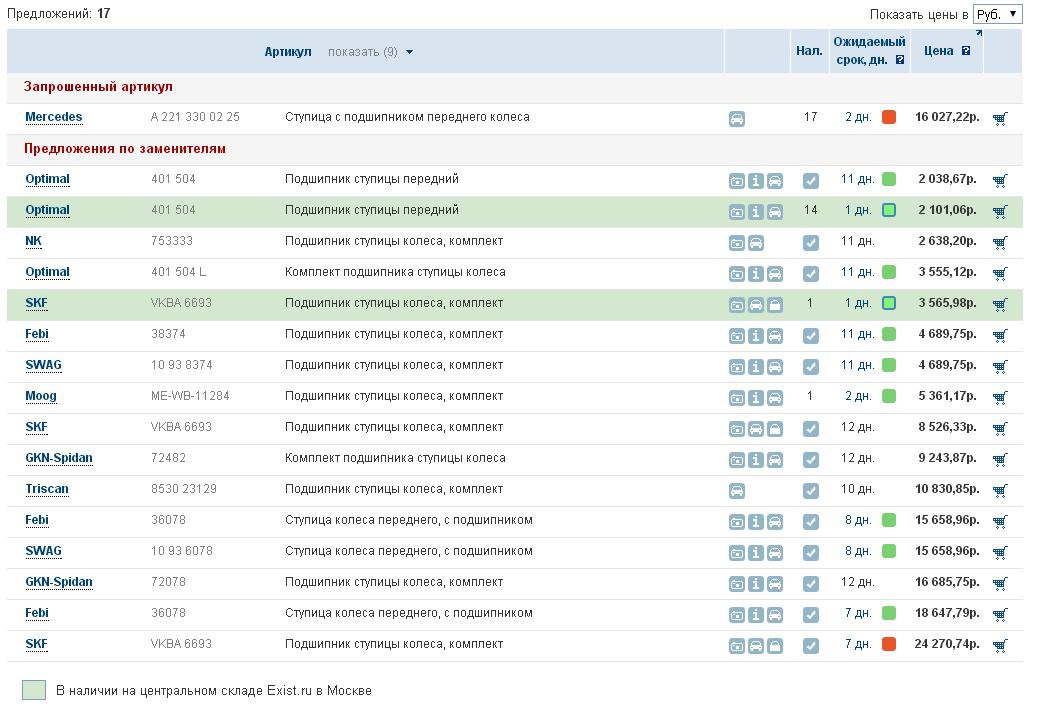Sort by the Нал. column header
Image resolution: width=1042 pixels, height=716 pixels.
[x=809, y=51]
